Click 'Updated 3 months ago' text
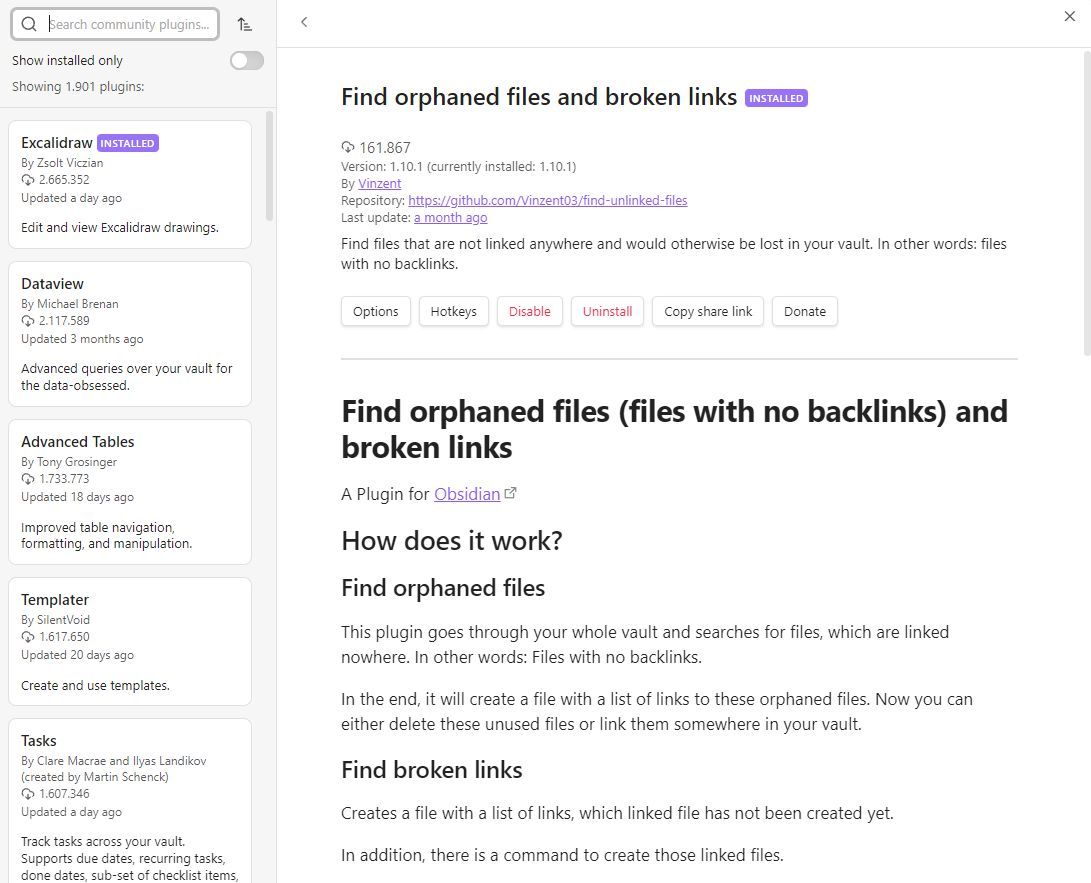 click(82, 339)
